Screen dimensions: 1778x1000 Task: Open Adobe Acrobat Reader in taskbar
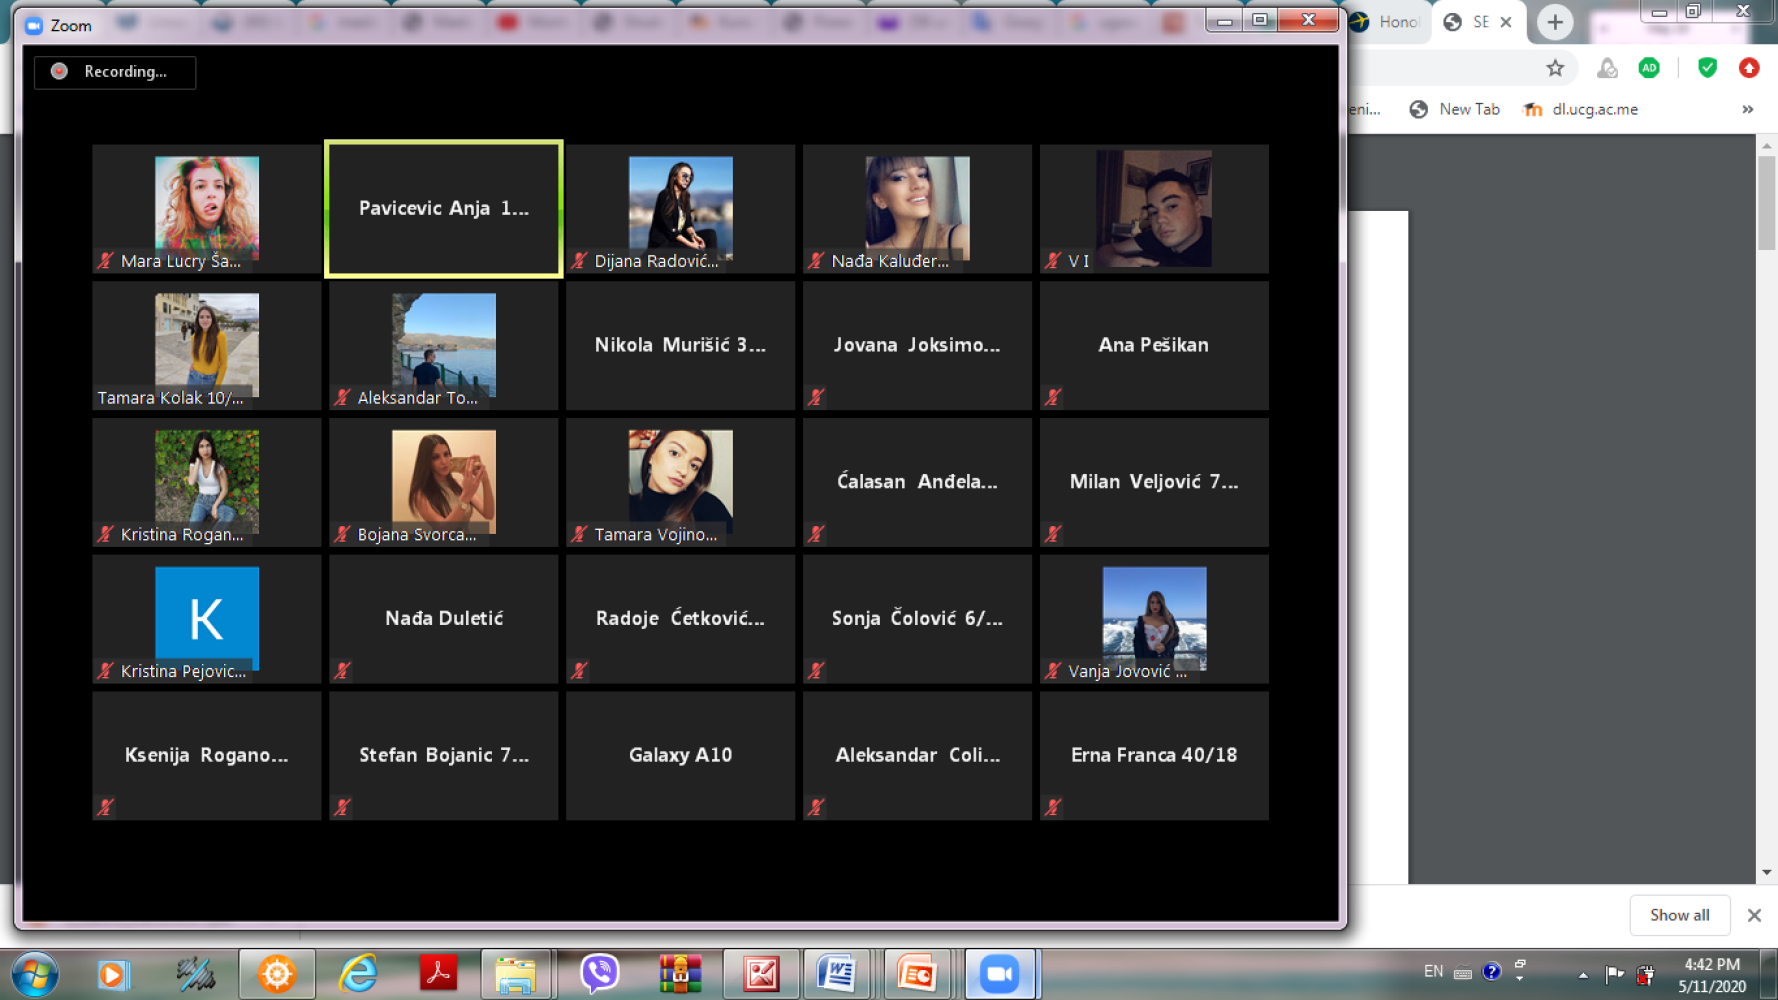tap(438, 974)
